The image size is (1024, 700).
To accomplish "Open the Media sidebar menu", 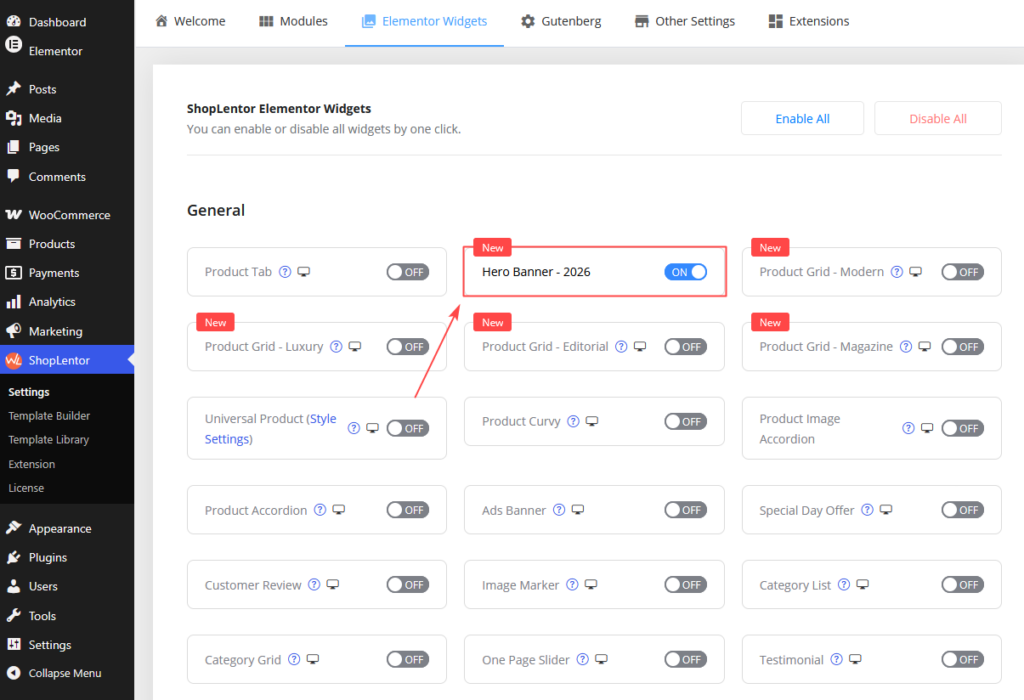I will tap(67, 118).
